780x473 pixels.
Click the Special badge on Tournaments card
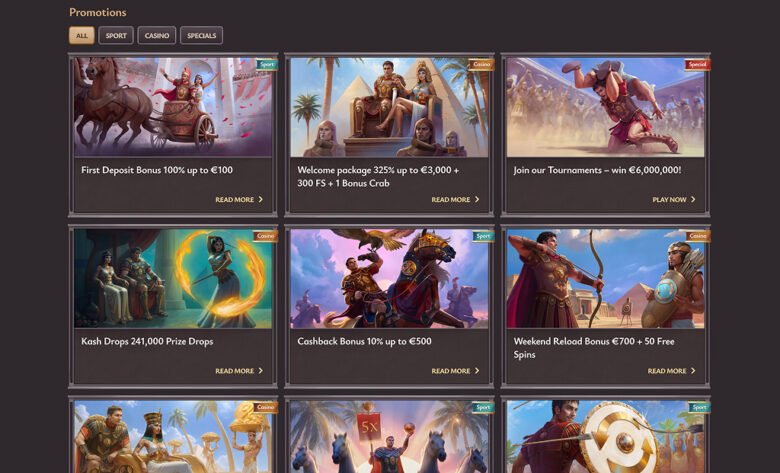[x=697, y=65]
